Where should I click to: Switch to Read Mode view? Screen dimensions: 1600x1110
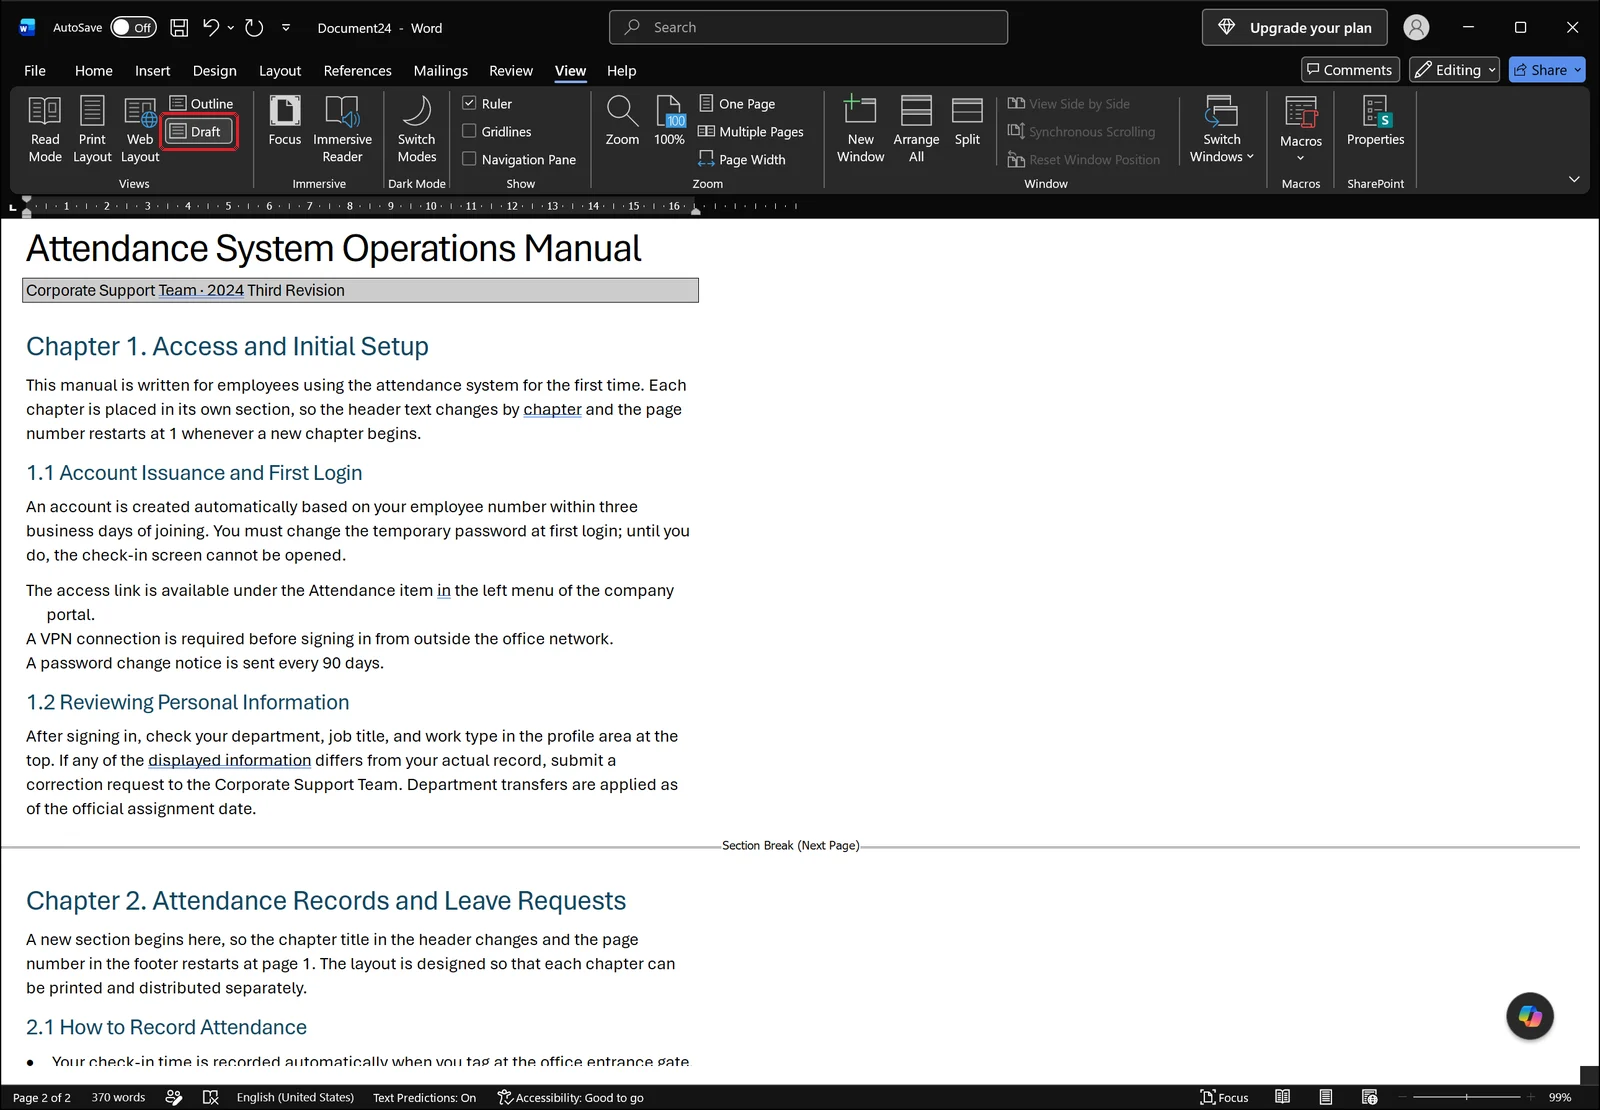[x=45, y=129]
